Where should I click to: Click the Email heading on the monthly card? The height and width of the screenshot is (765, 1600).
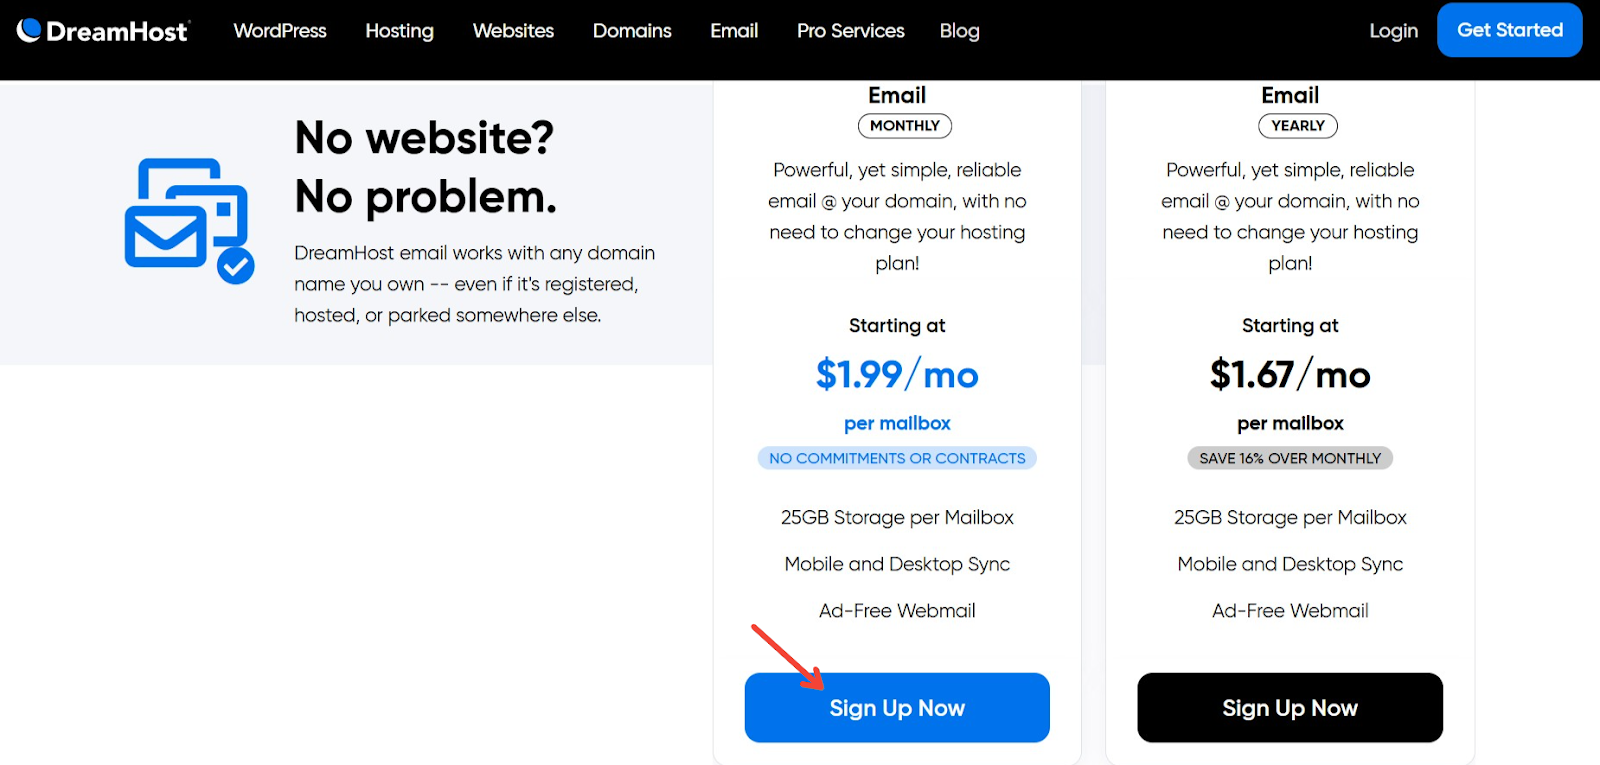[x=896, y=95]
